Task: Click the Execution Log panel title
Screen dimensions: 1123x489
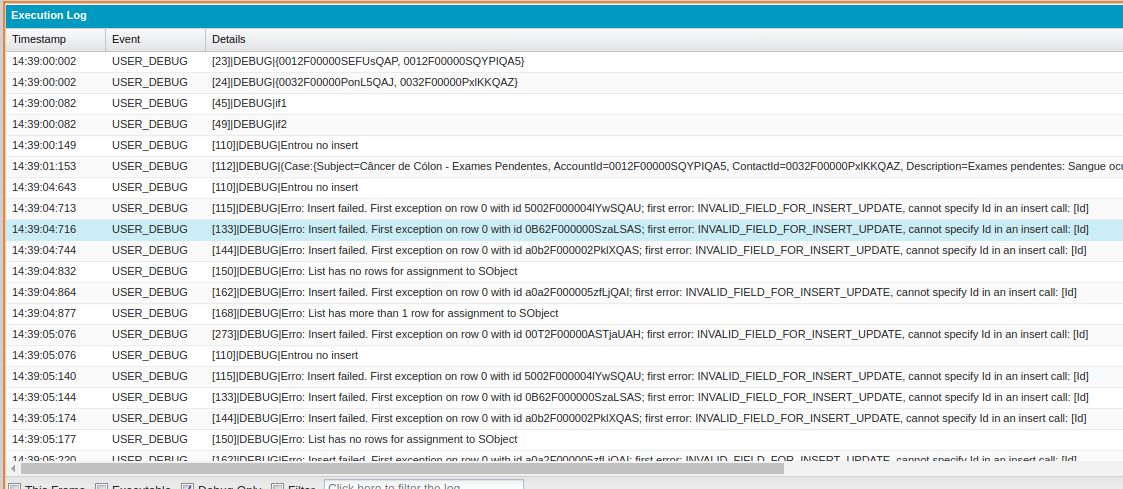Action: click(49, 15)
